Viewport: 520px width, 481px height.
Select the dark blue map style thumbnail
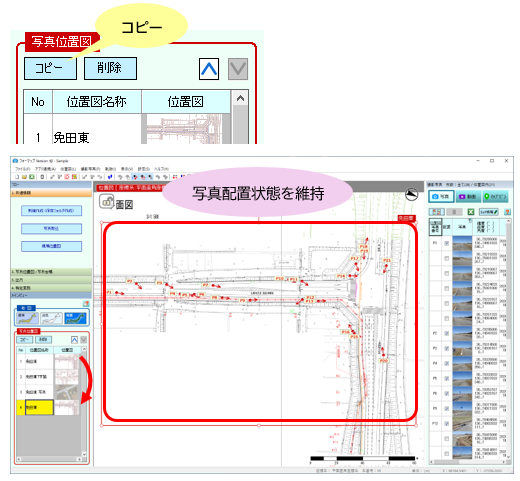point(75,318)
